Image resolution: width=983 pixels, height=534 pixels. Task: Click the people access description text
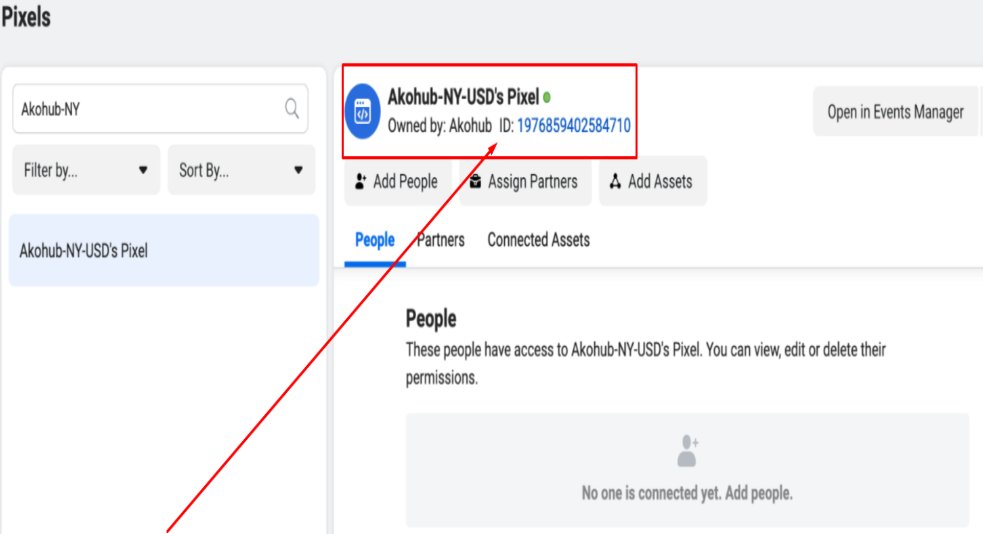pos(646,364)
